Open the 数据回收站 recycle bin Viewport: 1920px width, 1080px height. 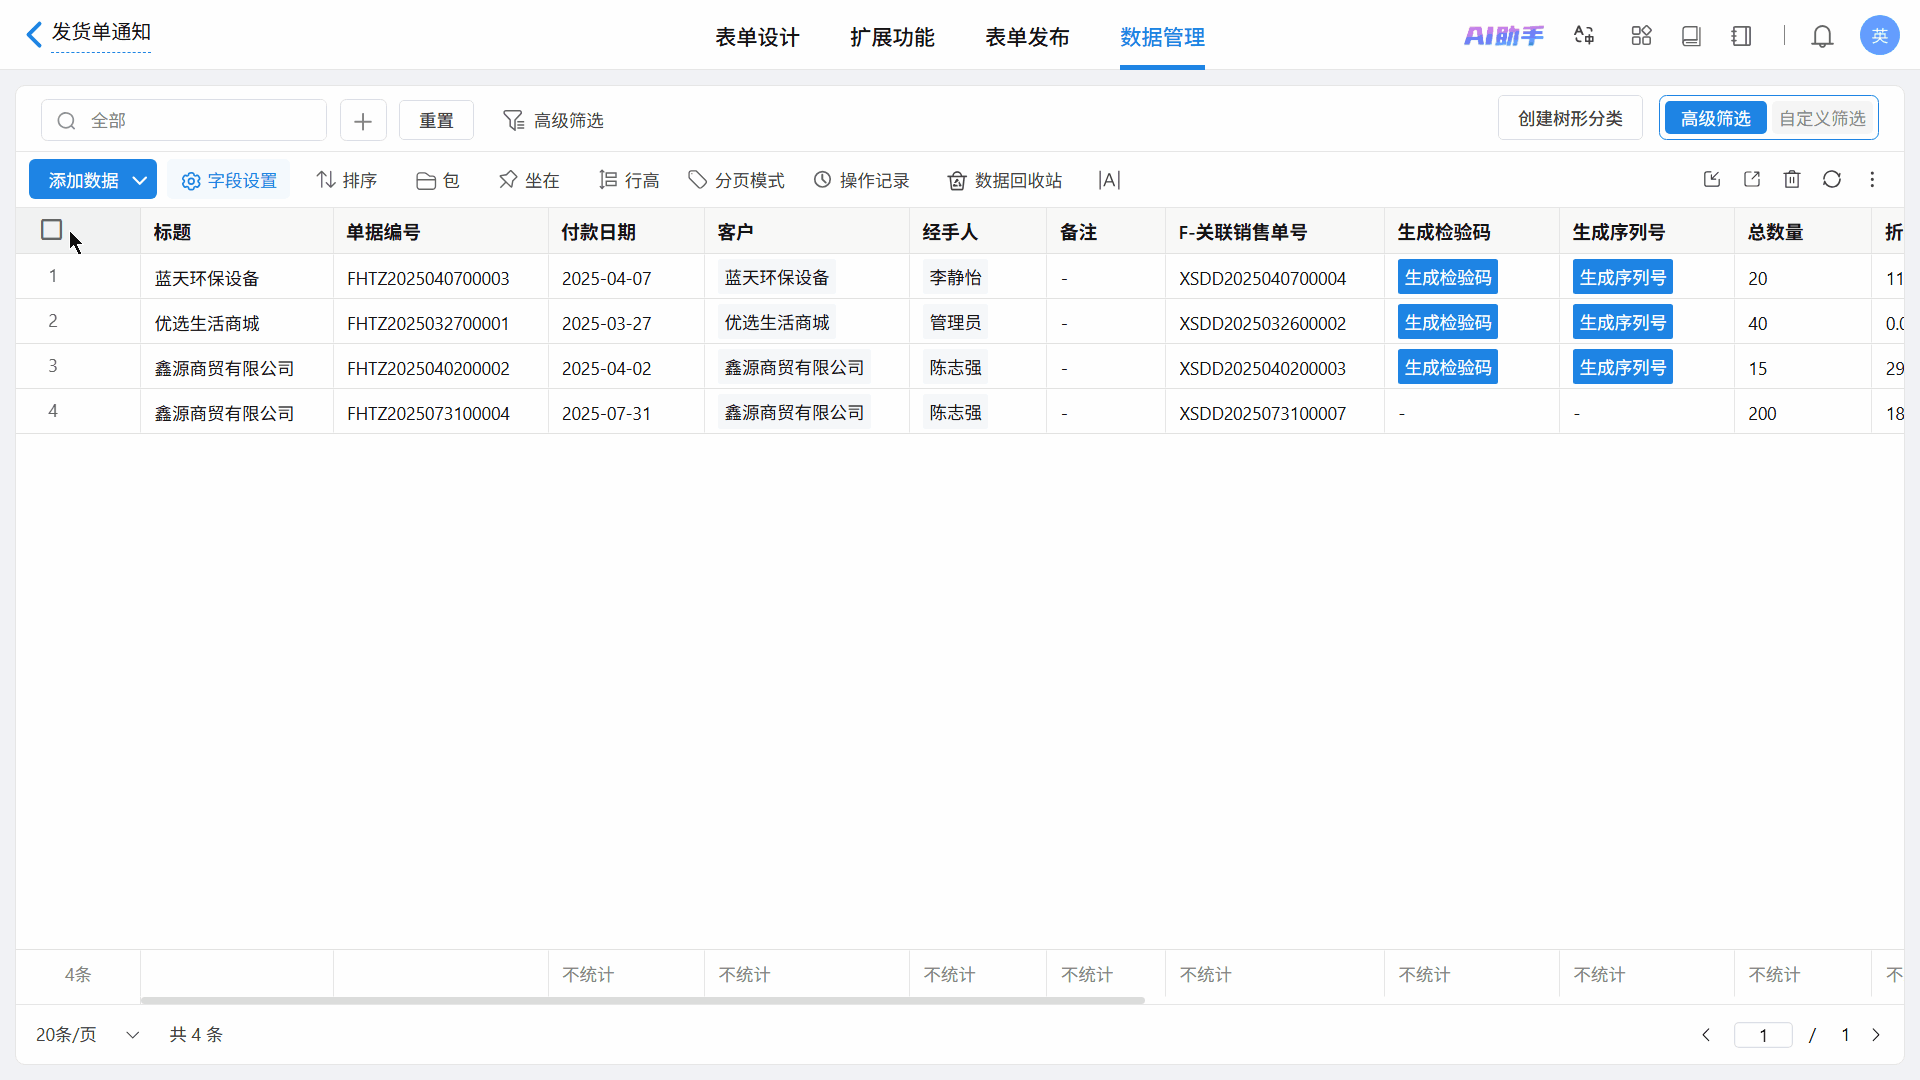1005,180
